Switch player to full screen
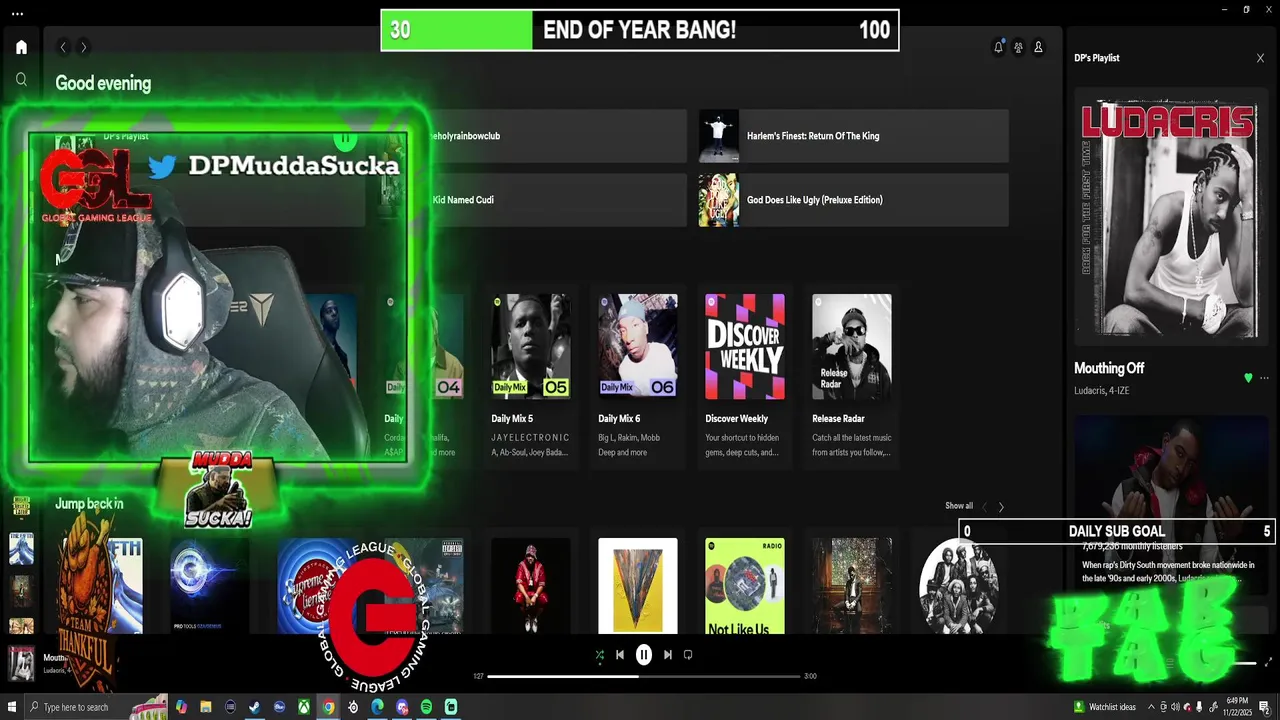Viewport: 1280px width, 720px height. tap(1270, 662)
